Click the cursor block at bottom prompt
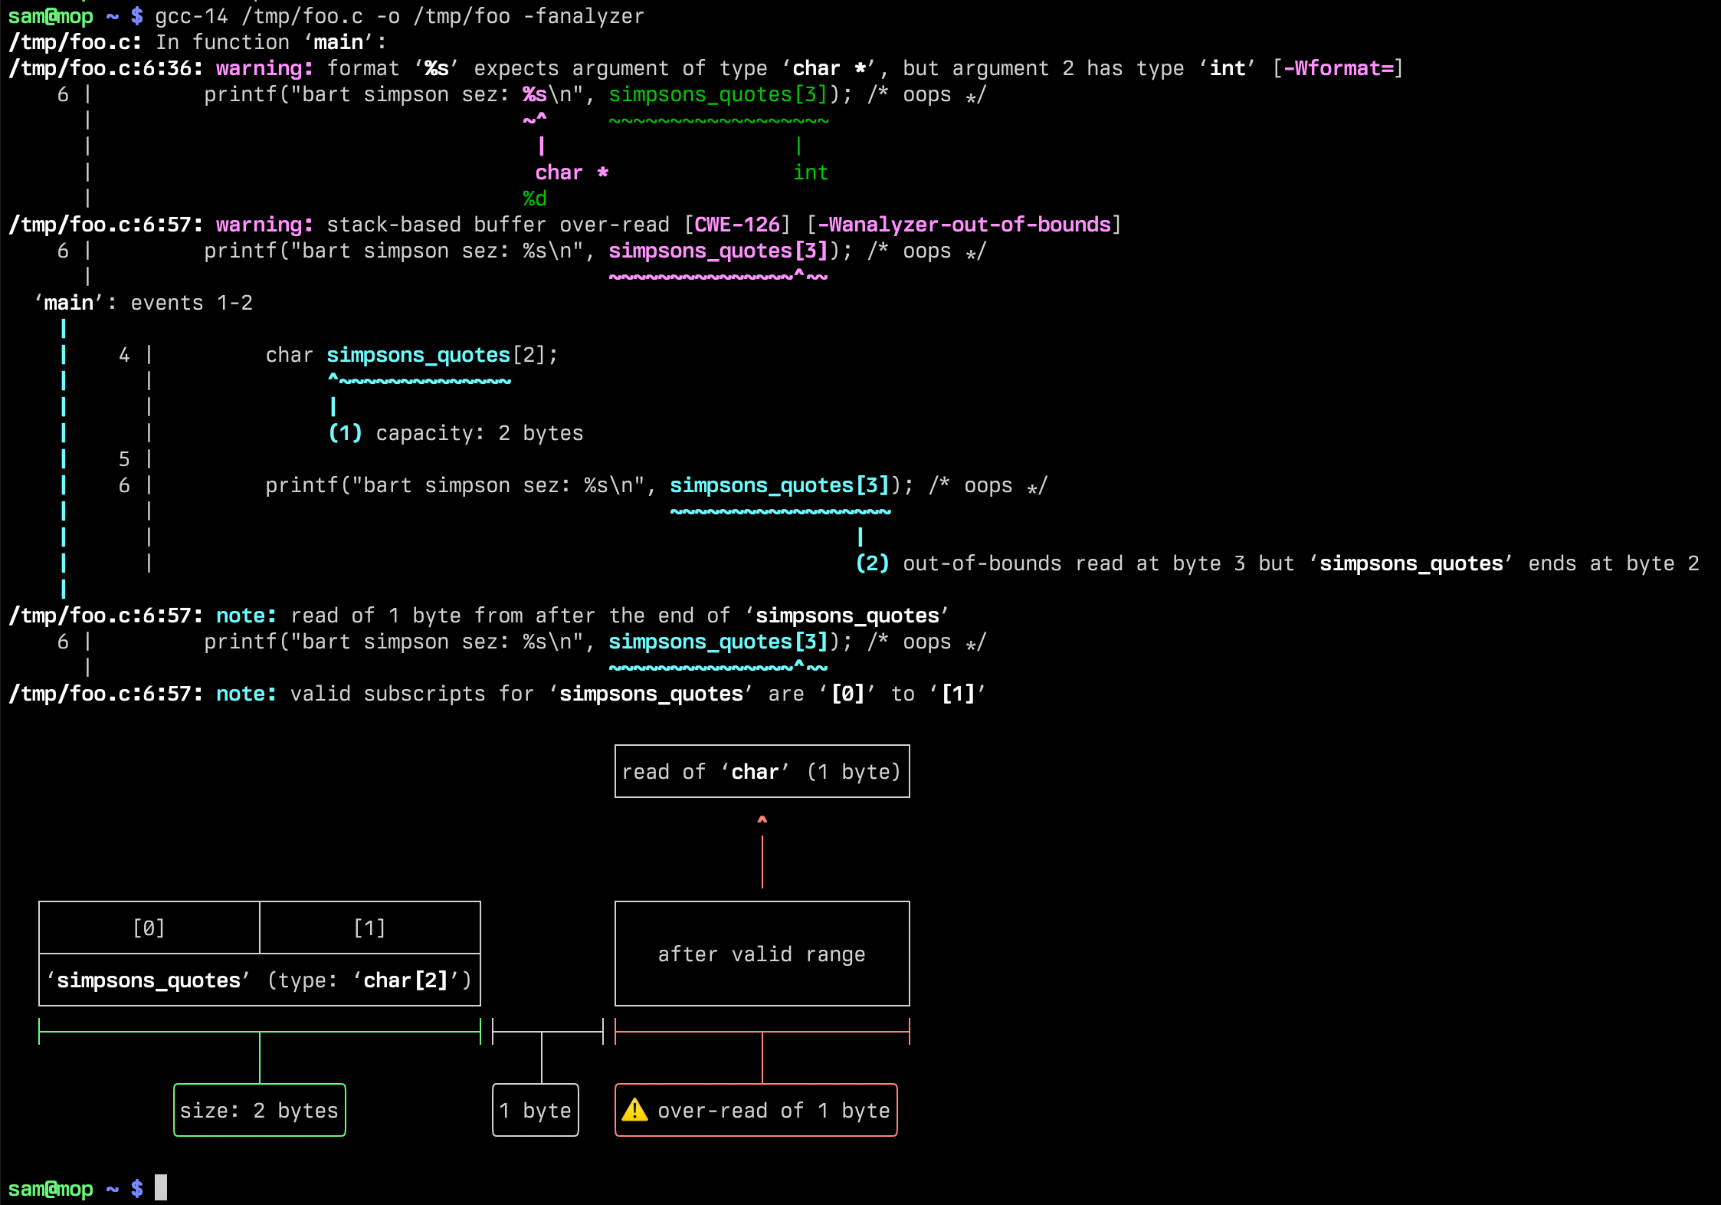This screenshot has height=1205, width=1721. pos(161,1188)
